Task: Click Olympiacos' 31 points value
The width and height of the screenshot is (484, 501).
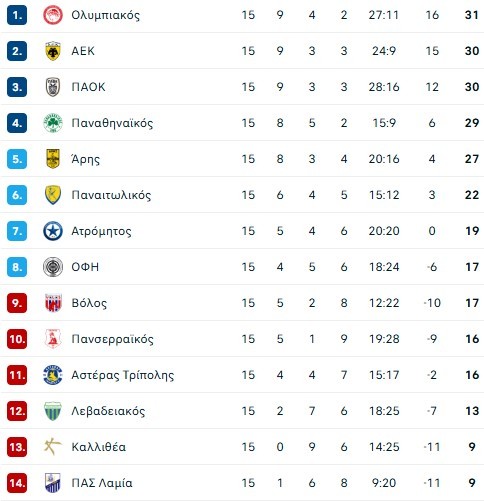Action: [x=472, y=15]
